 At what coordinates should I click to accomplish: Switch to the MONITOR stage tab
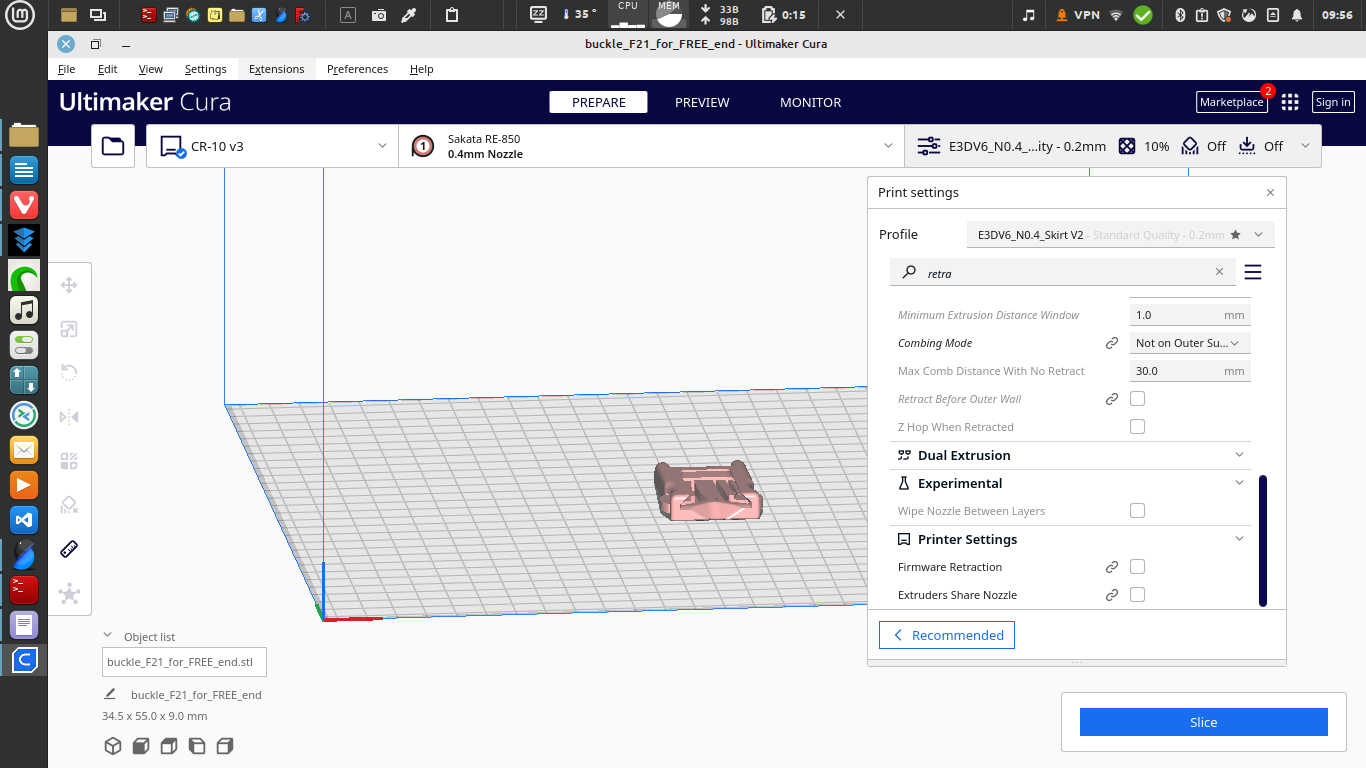810,102
